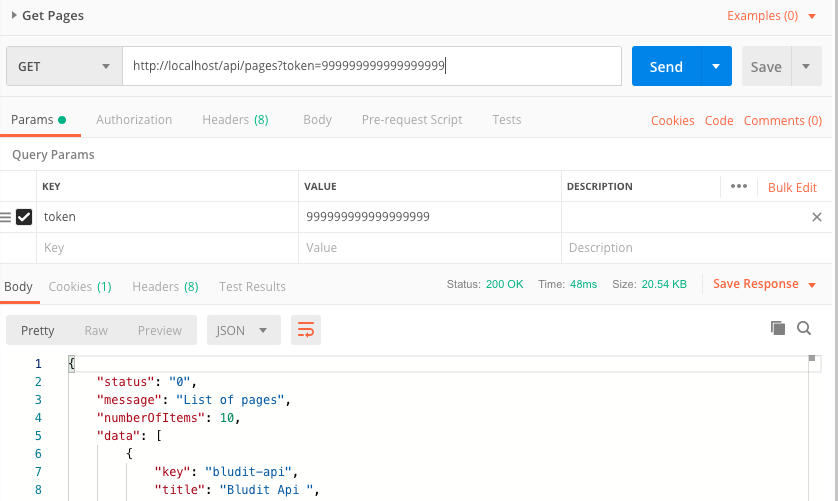This screenshot has width=838, height=501.
Task: Click the token value 999999999999999999 cell
Action: pos(430,217)
